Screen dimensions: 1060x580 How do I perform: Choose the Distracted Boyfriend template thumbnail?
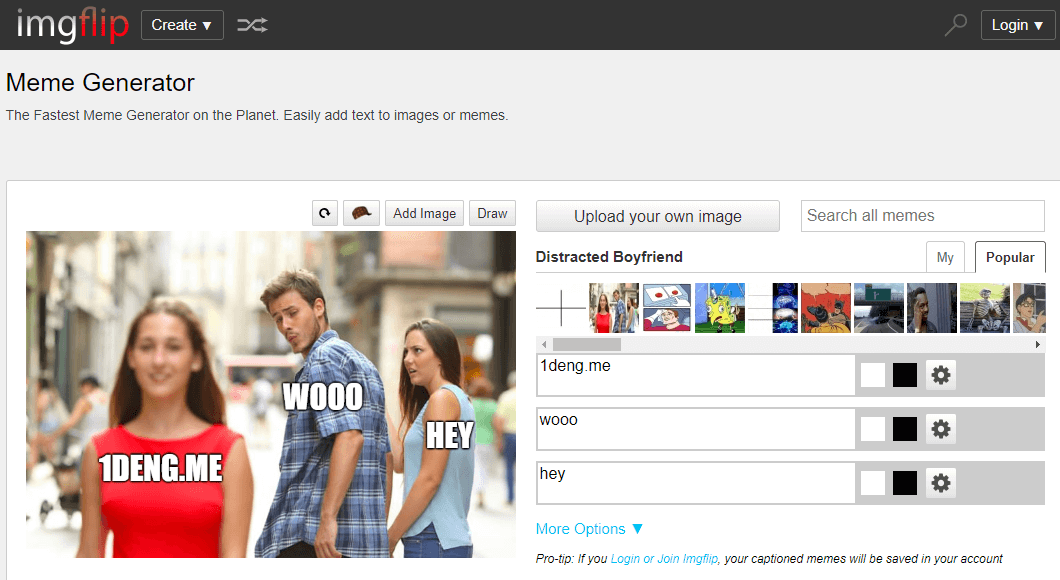pyautogui.click(x=614, y=308)
